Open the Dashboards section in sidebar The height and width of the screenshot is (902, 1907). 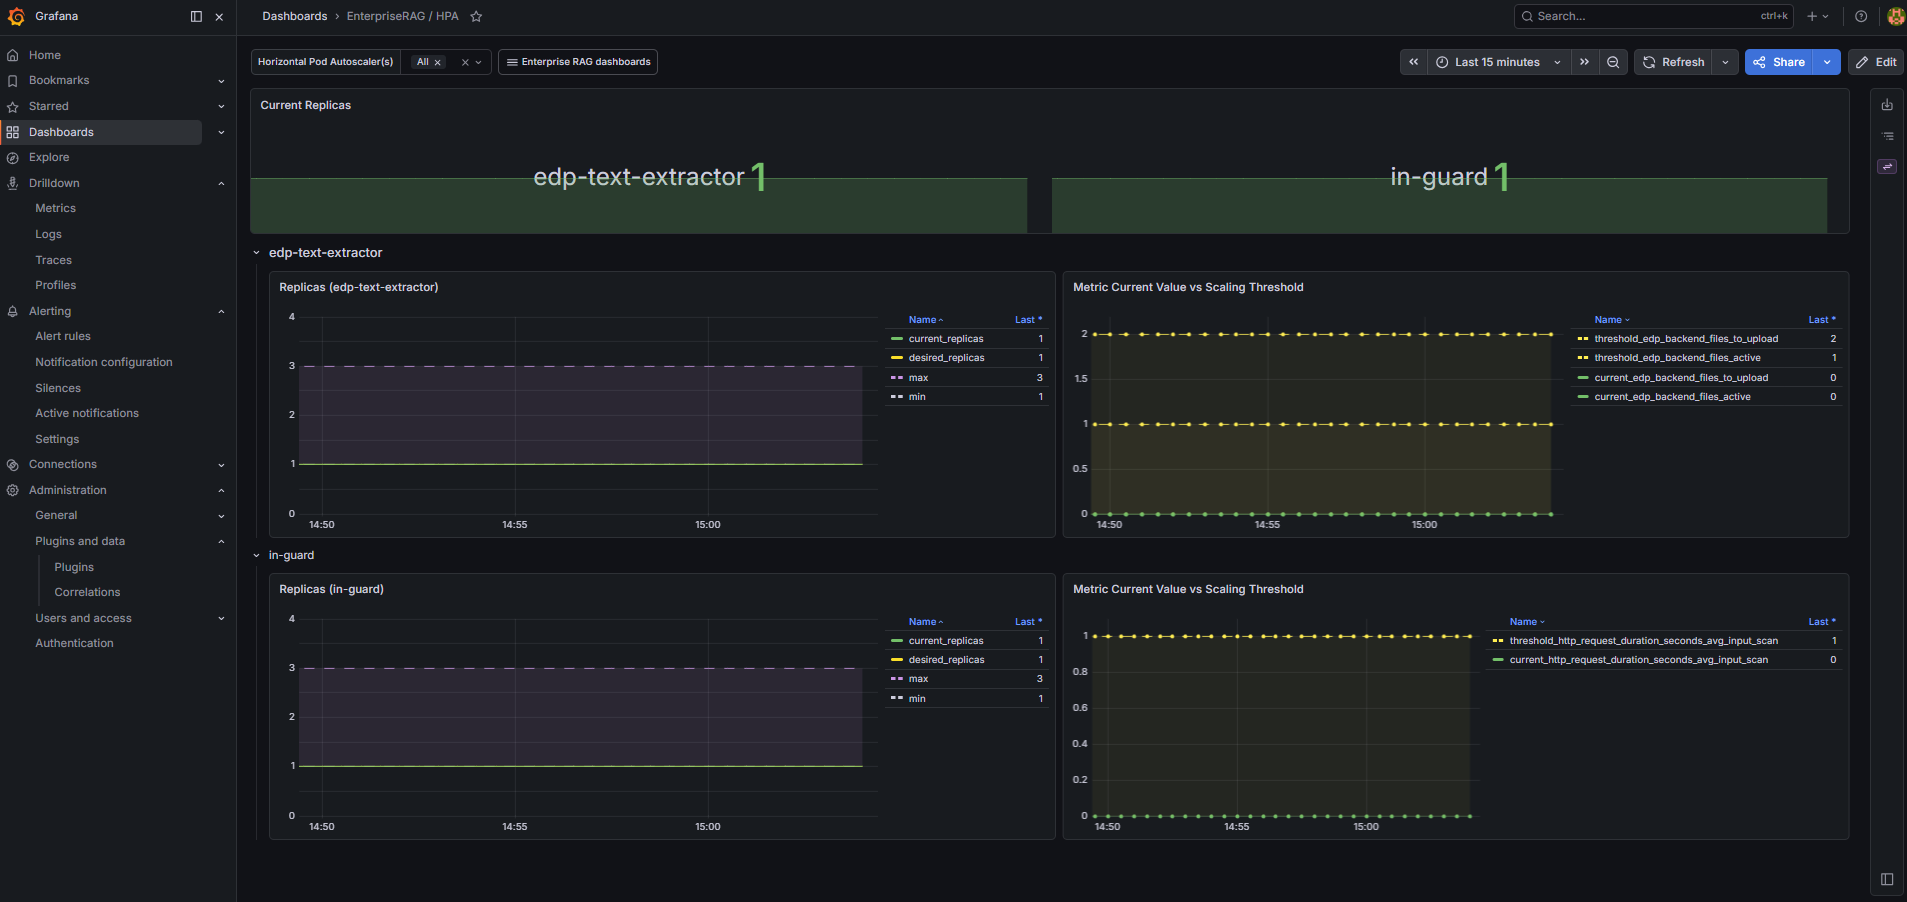(x=61, y=132)
